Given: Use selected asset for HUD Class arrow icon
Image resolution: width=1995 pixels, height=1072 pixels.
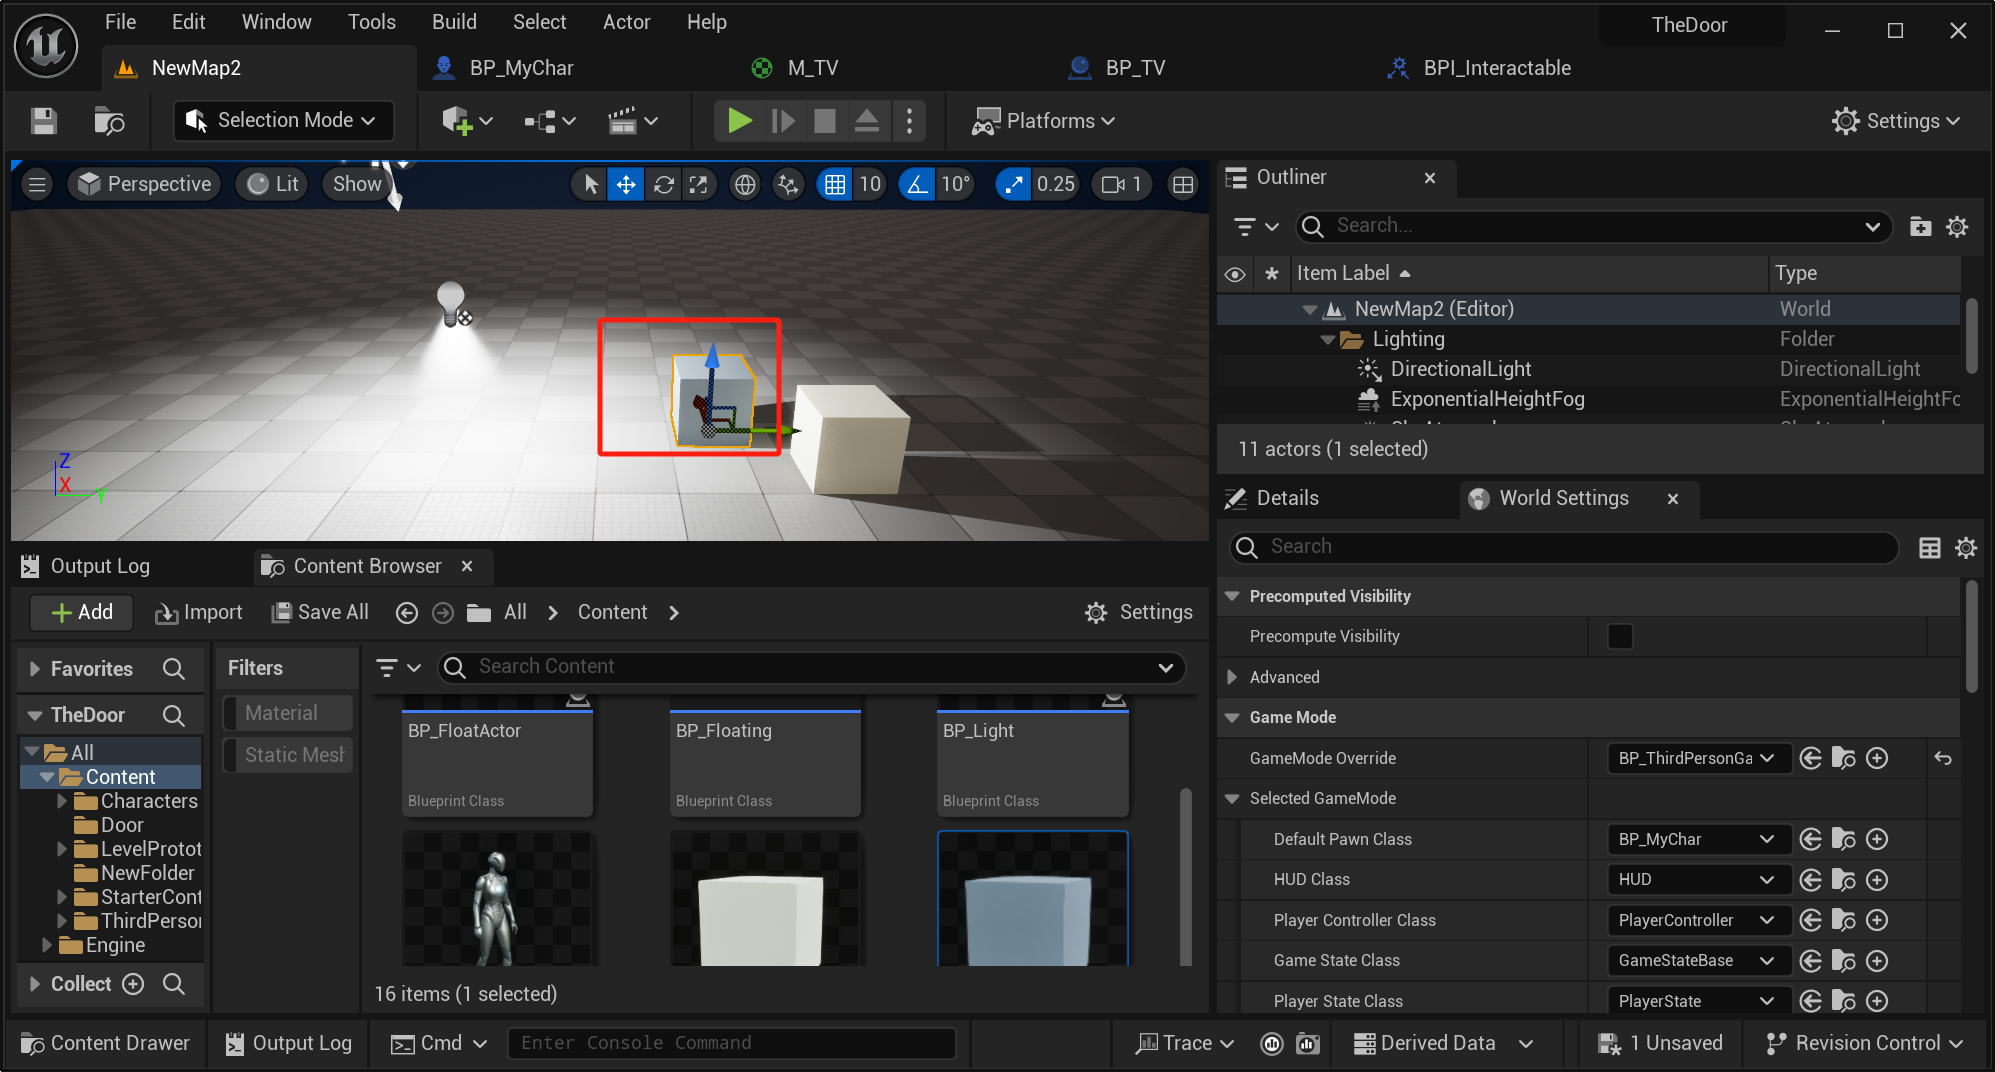Looking at the screenshot, I should [x=1810, y=880].
